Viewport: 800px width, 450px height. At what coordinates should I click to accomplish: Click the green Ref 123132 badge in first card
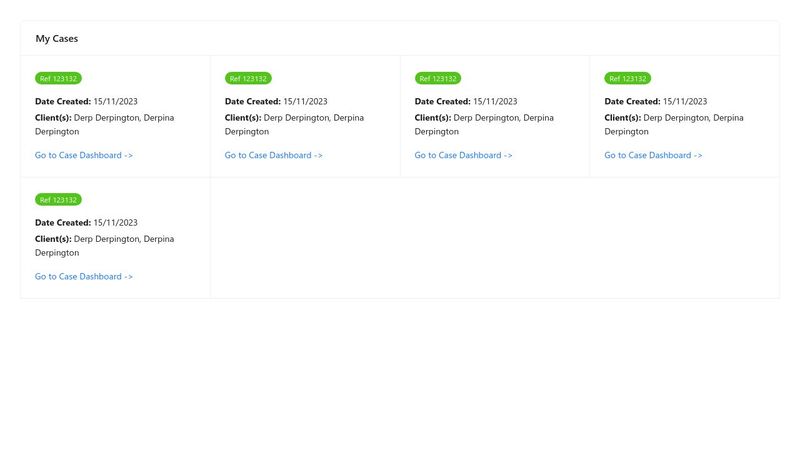[x=59, y=78]
